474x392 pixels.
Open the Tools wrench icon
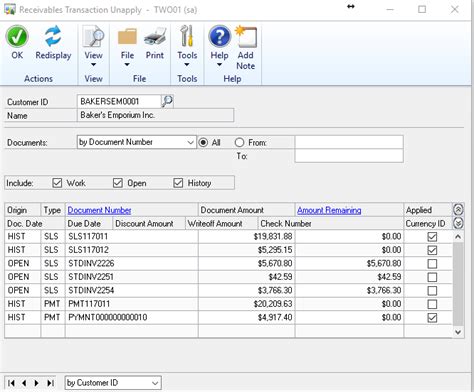click(187, 36)
